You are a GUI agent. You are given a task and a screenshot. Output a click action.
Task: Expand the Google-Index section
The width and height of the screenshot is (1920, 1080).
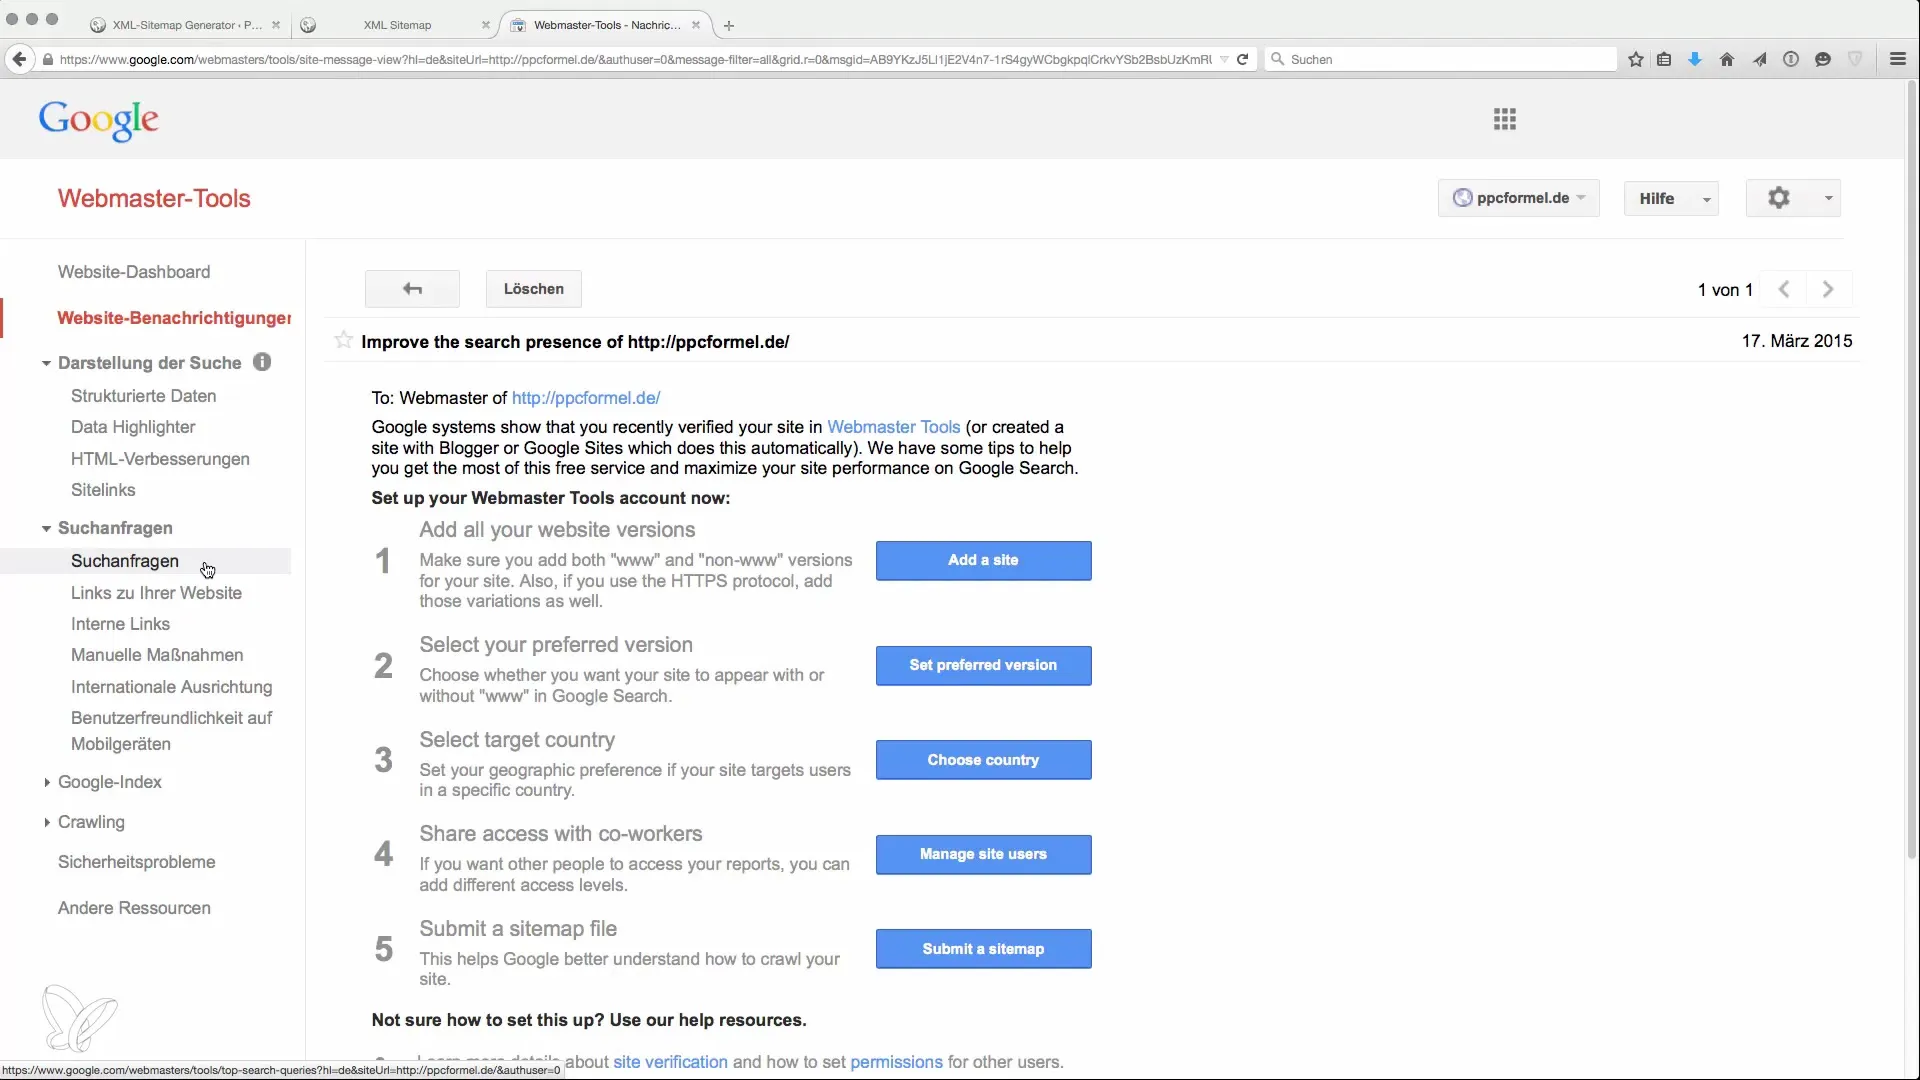46,782
